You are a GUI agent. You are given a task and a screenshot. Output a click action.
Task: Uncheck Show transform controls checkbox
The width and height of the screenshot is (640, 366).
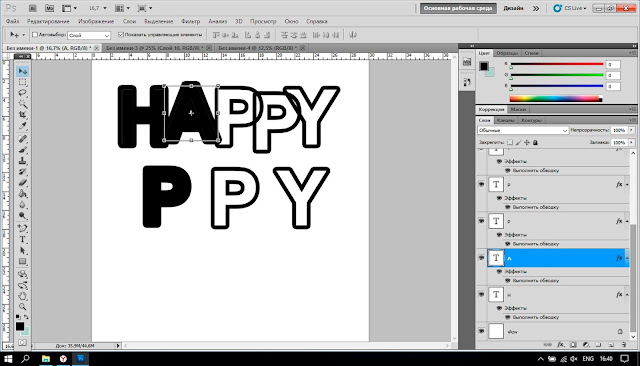pos(121,35)
